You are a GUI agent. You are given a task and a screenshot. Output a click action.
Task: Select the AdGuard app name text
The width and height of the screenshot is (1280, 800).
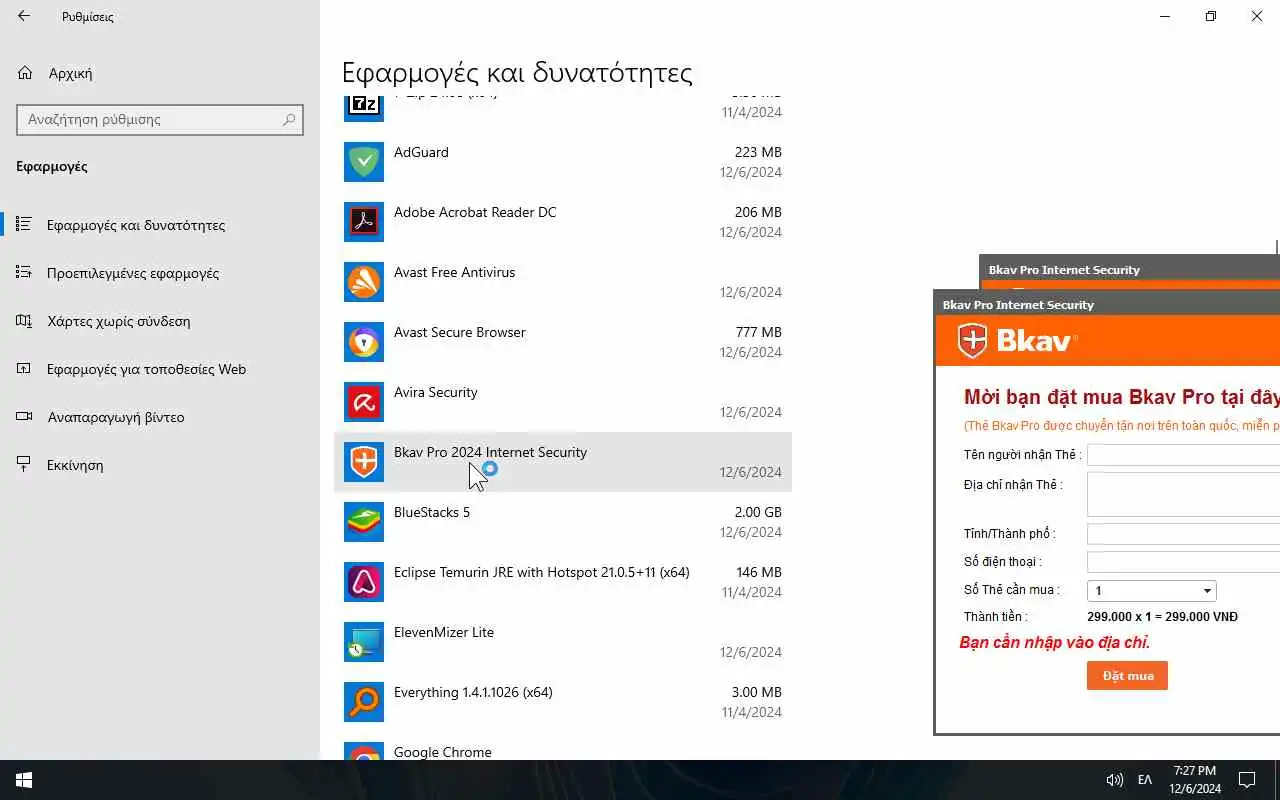click(421, 152)
